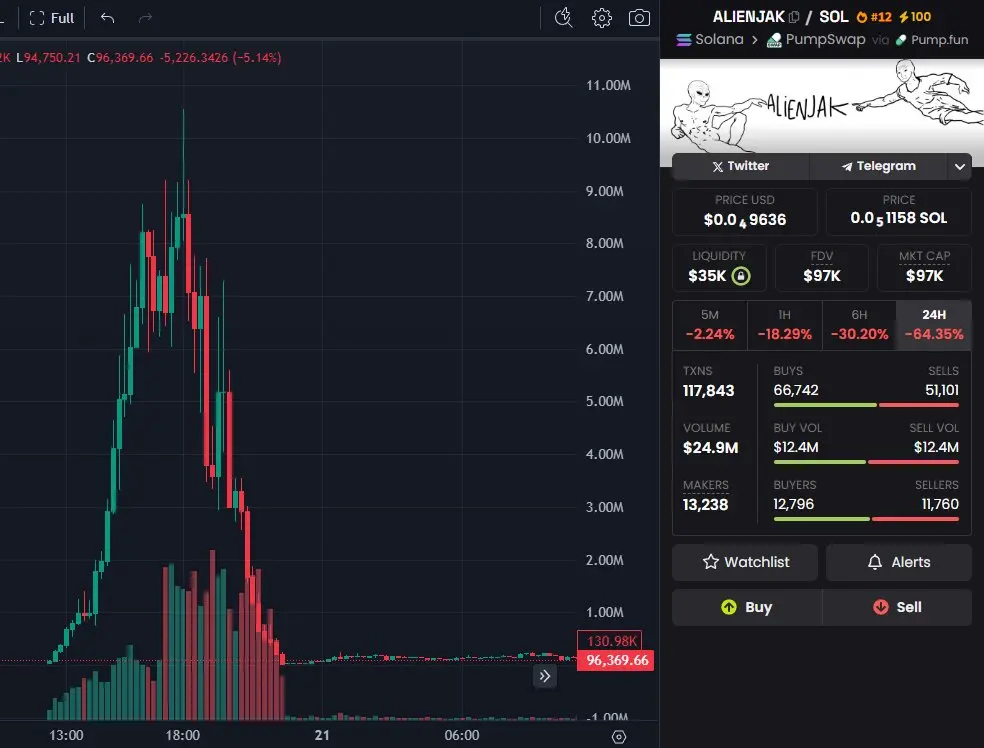Image resolution: width=984 pixels, height=748 pixels.
Task: Click the buyers versus sellers ratio bar
Action: (x=866, y=520)
